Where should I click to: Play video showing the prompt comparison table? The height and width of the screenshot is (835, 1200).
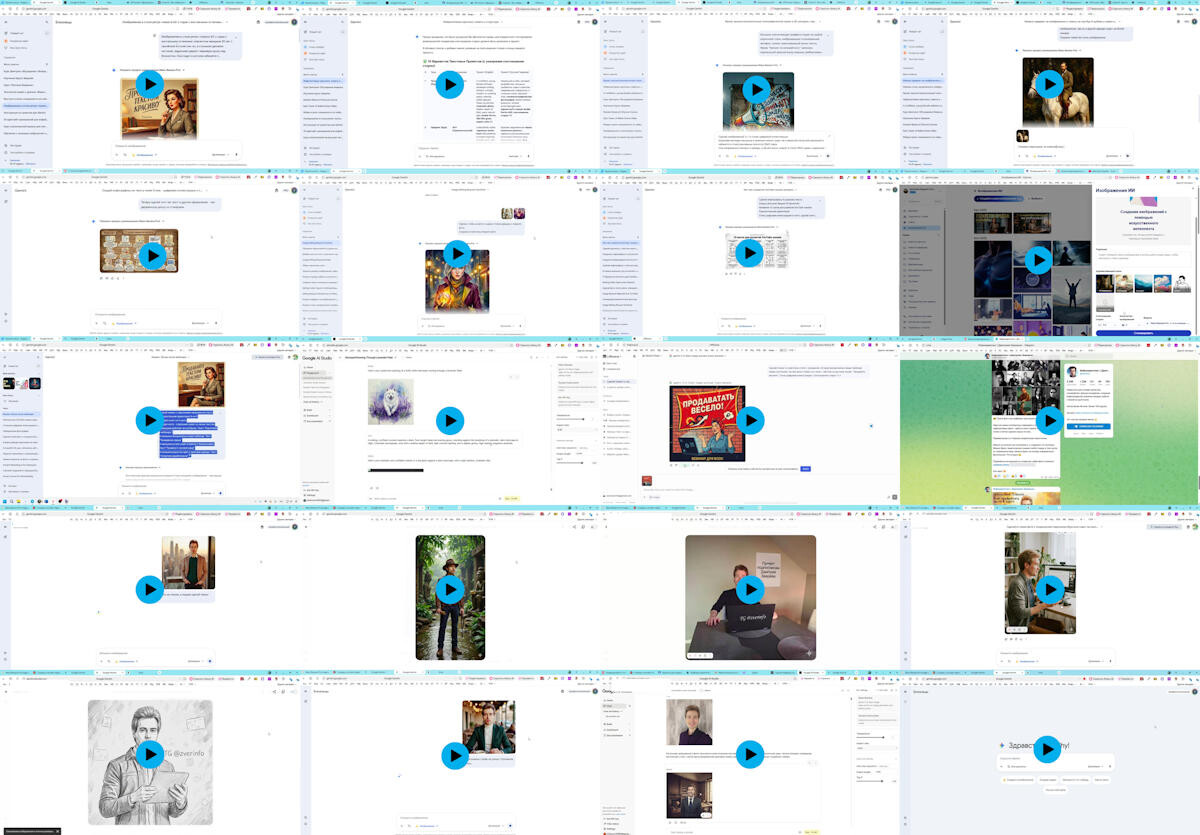coord(450,85)
